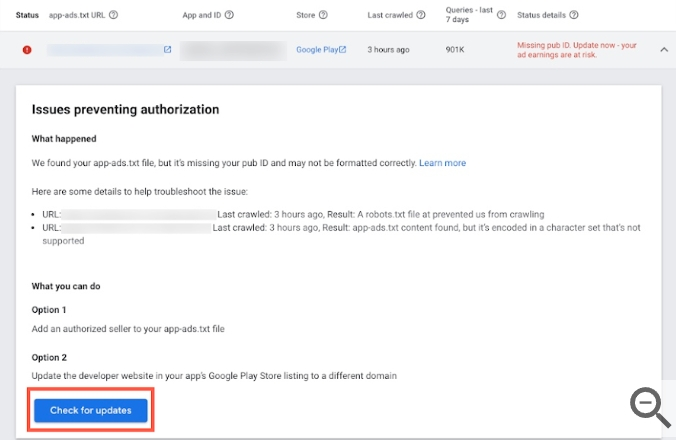Click the 'Missing pub ID' status message

576,50
